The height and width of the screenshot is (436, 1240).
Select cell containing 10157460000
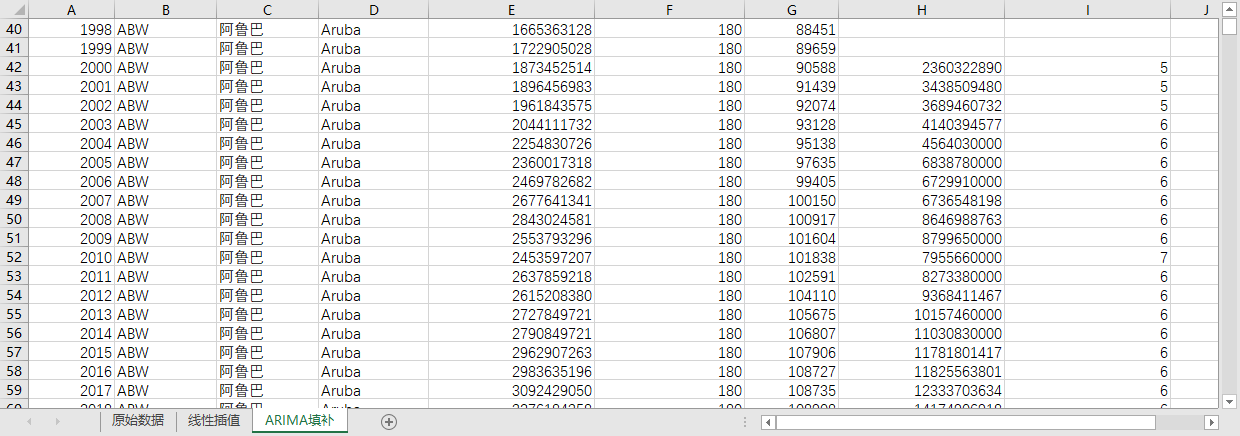[921, 315]
